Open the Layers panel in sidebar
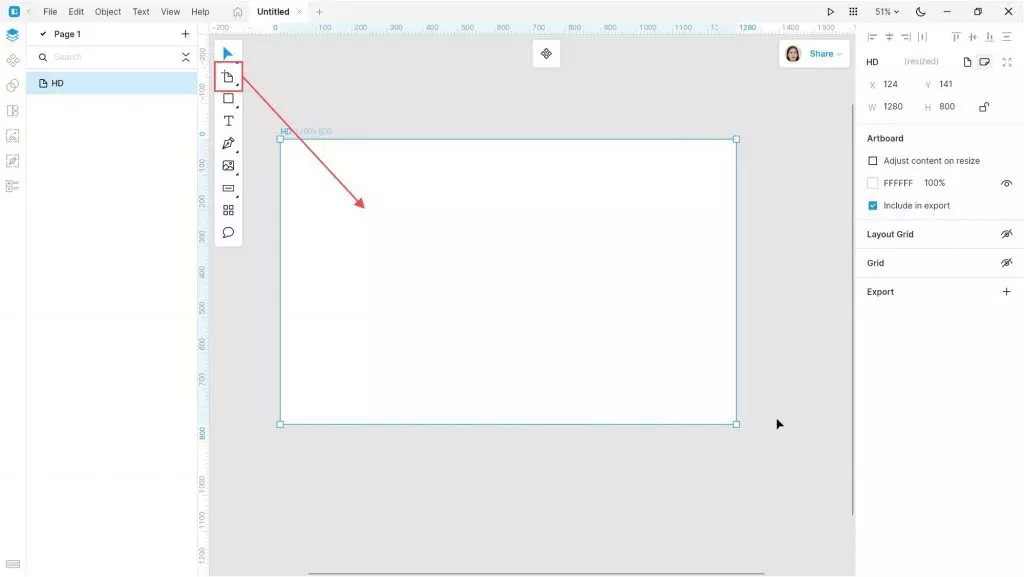Image resolution: width=1024 pixels, height=577 pixels. (x=12, y=35)
